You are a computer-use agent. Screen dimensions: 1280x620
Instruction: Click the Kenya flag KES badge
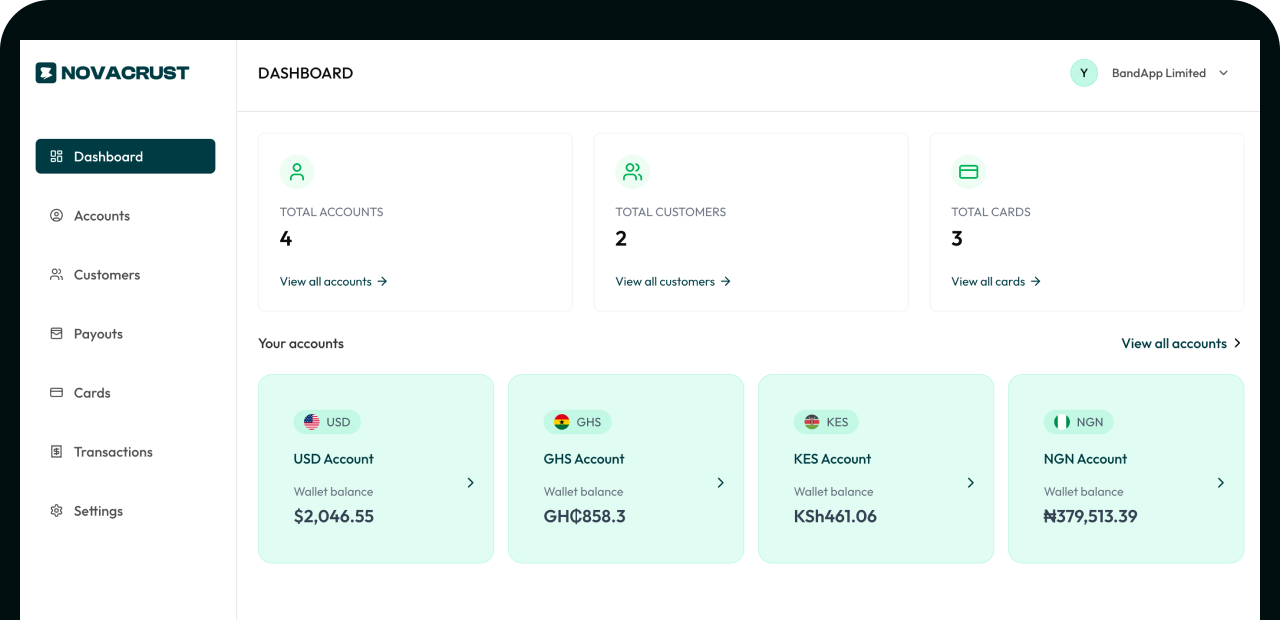coord(826,422)
